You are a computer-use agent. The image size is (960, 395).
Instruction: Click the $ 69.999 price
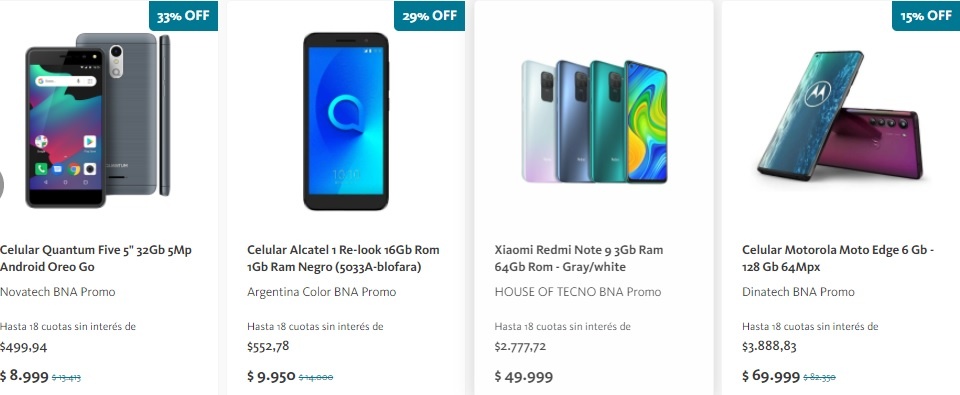(771, 376)
